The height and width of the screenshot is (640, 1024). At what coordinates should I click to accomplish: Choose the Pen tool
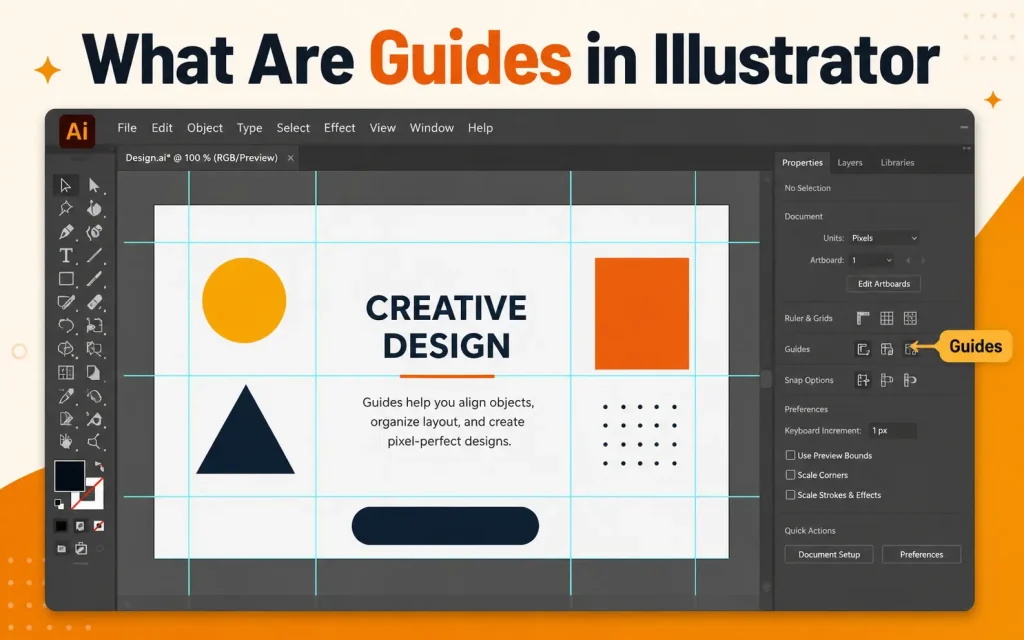pos(65,232)
